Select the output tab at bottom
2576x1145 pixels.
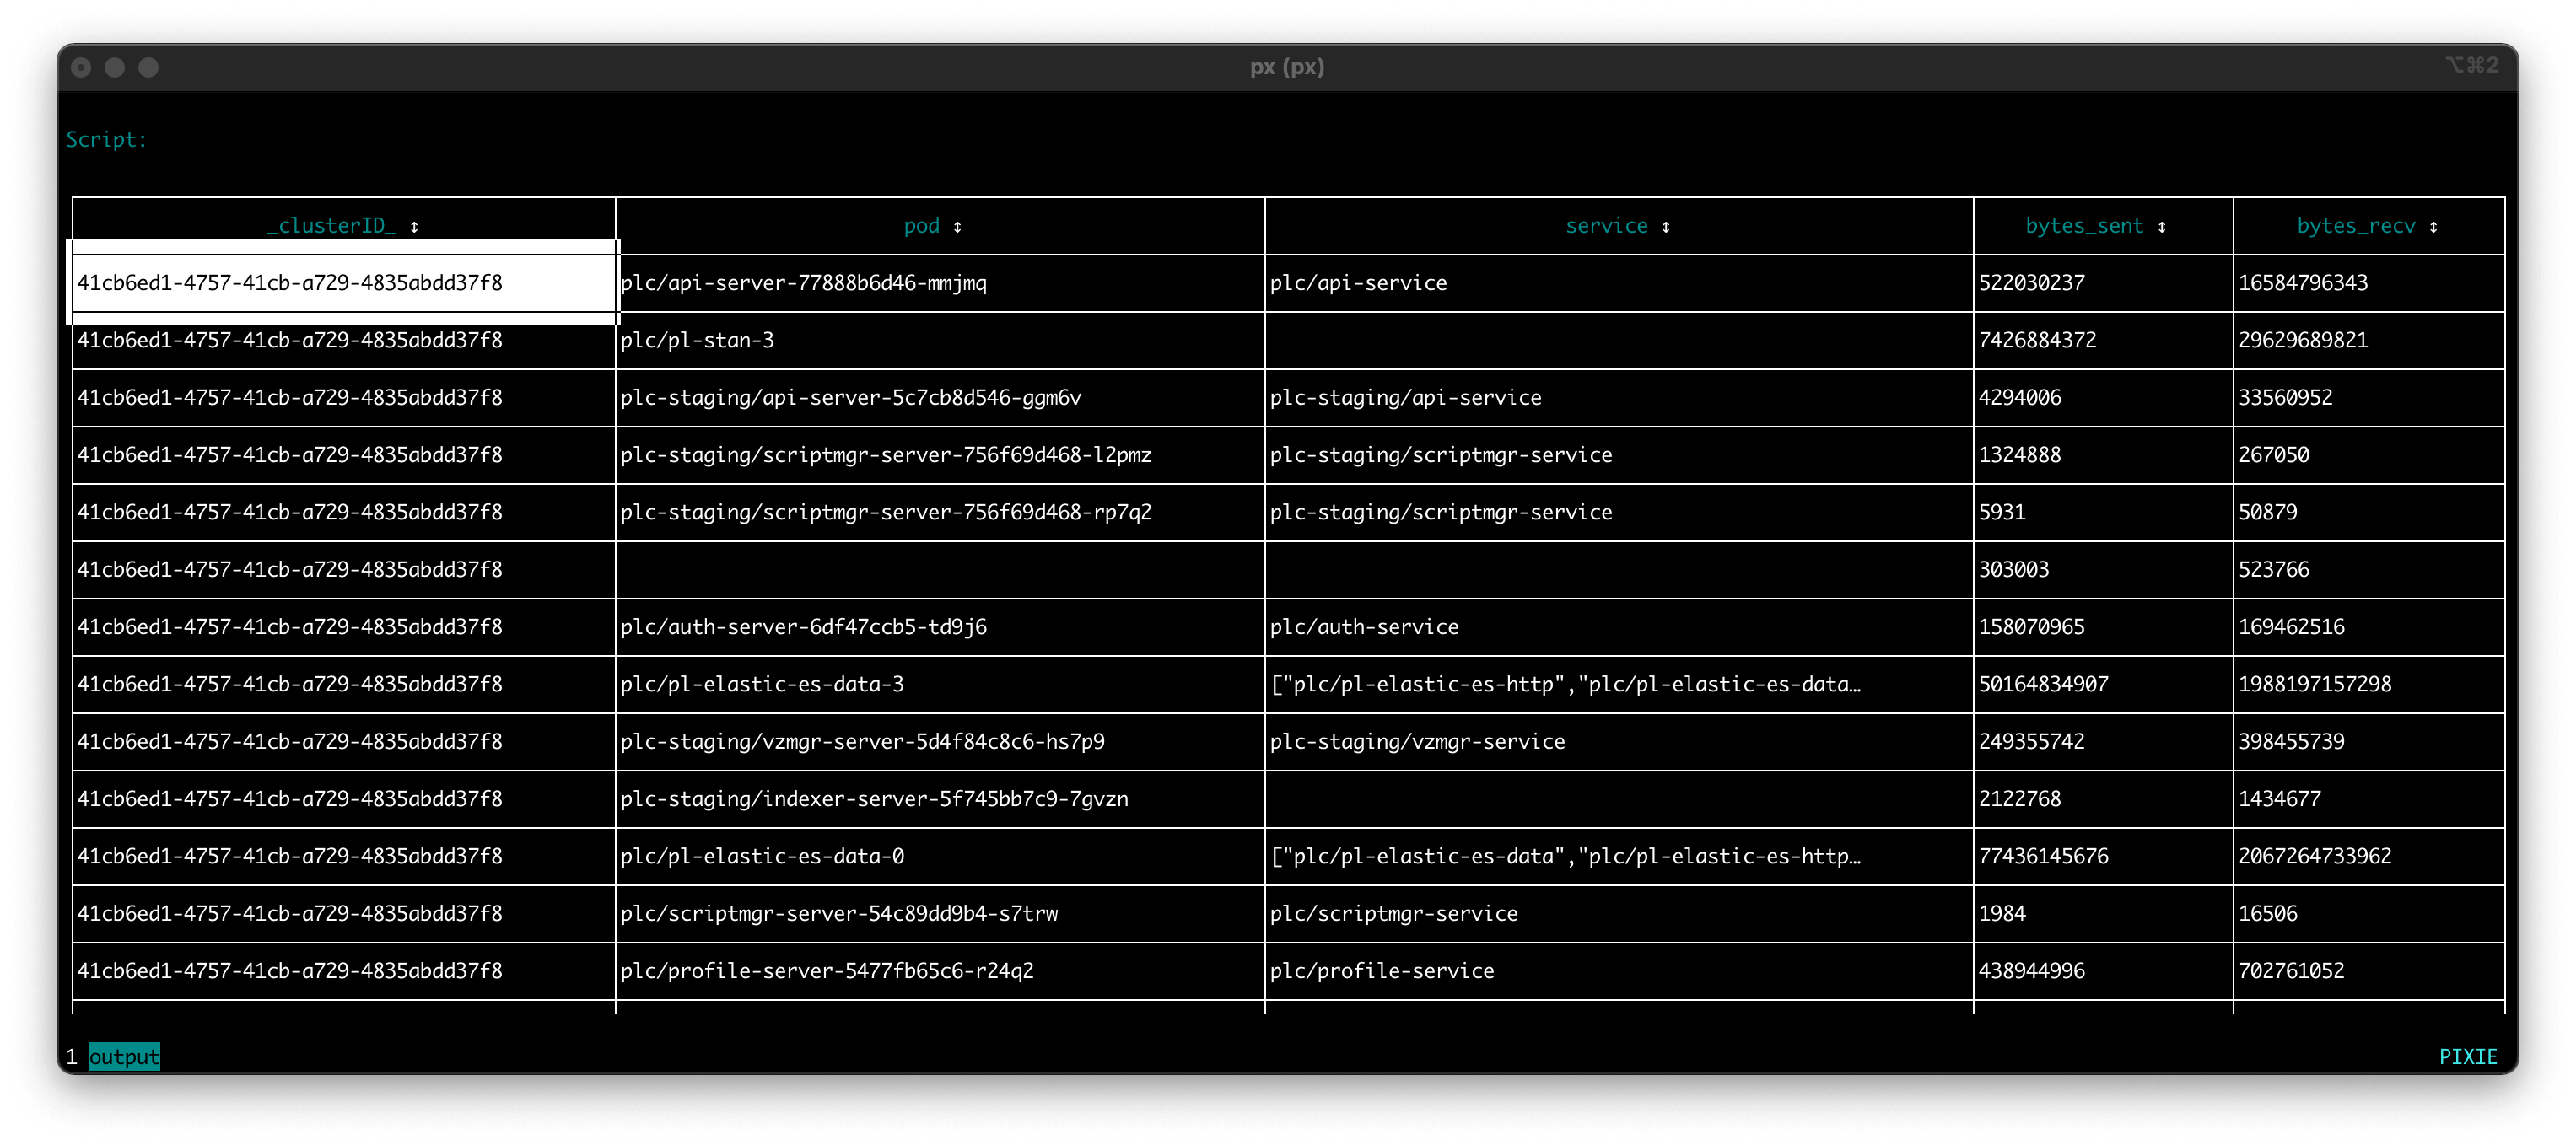[124, 1057]
